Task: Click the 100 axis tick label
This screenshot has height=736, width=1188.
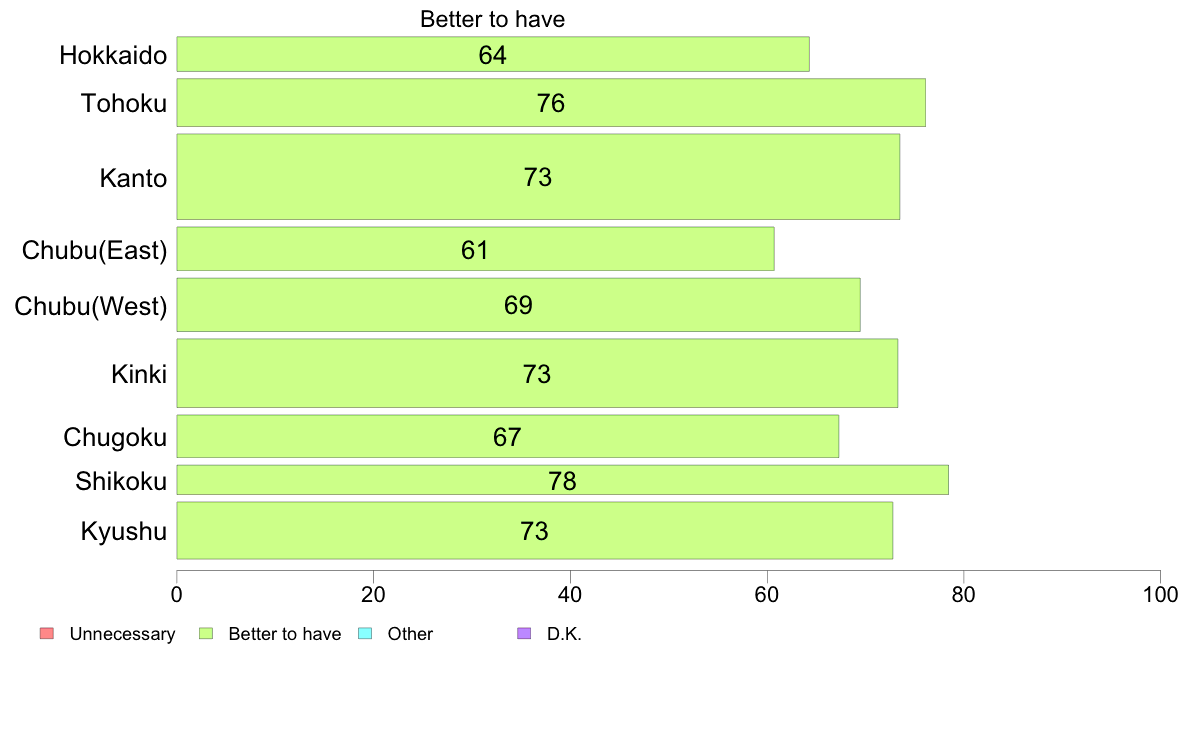Action: [x=1161, y=595]
